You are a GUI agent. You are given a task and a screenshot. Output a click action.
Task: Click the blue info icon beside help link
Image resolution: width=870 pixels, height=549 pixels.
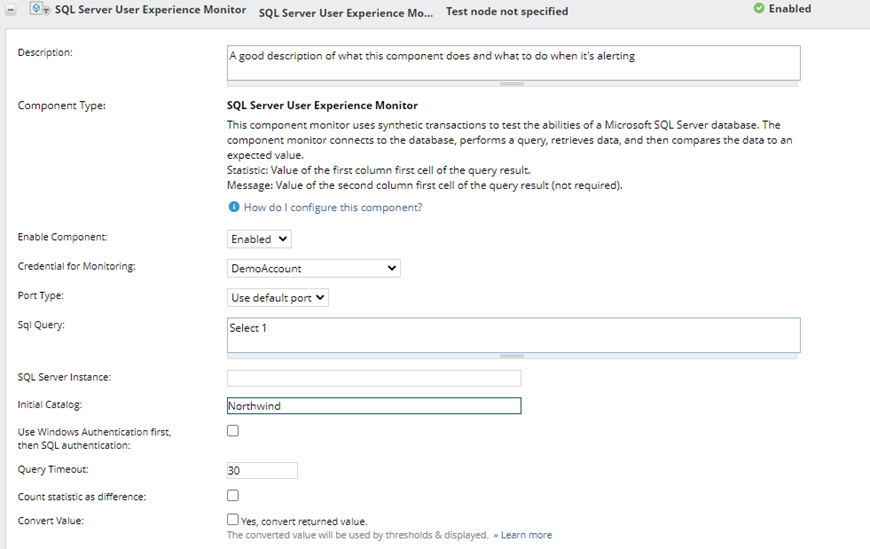234,207
